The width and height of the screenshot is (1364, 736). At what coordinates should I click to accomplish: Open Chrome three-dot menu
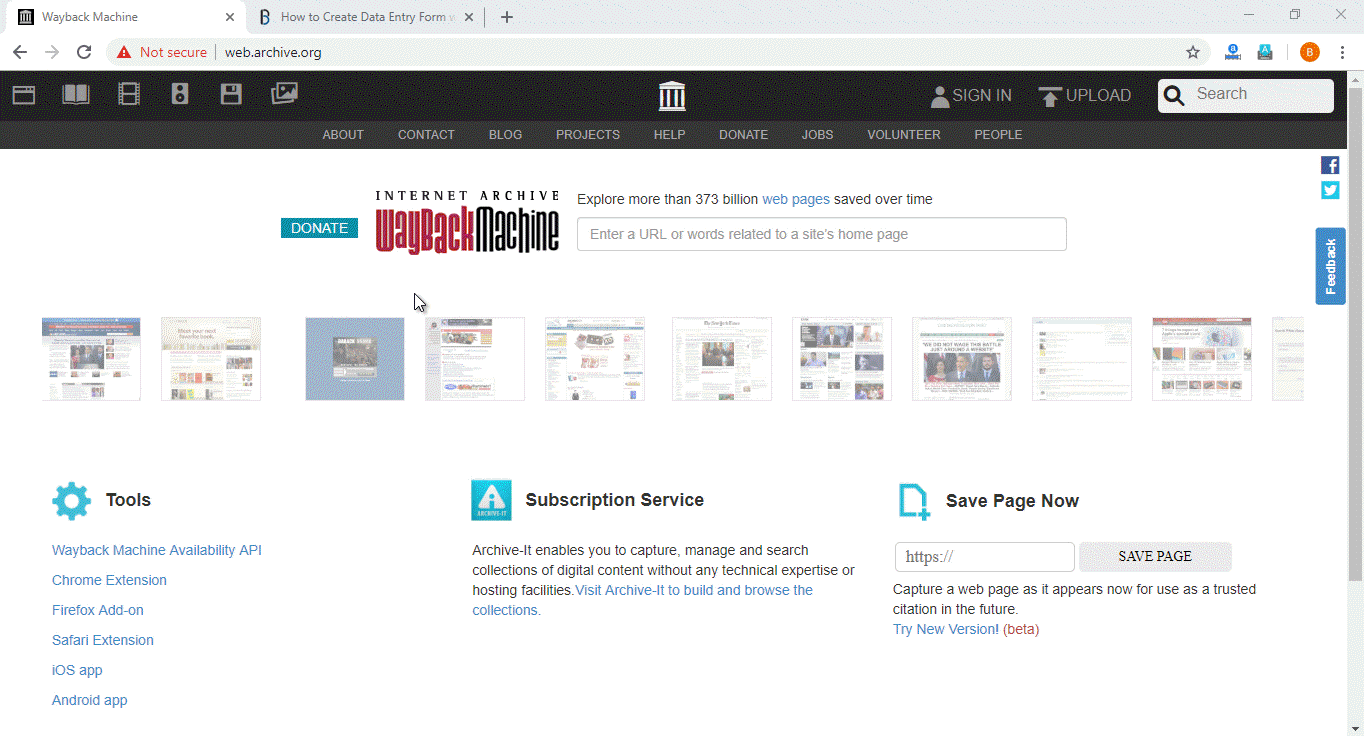pyautogui.click(x=1342, y=52)
